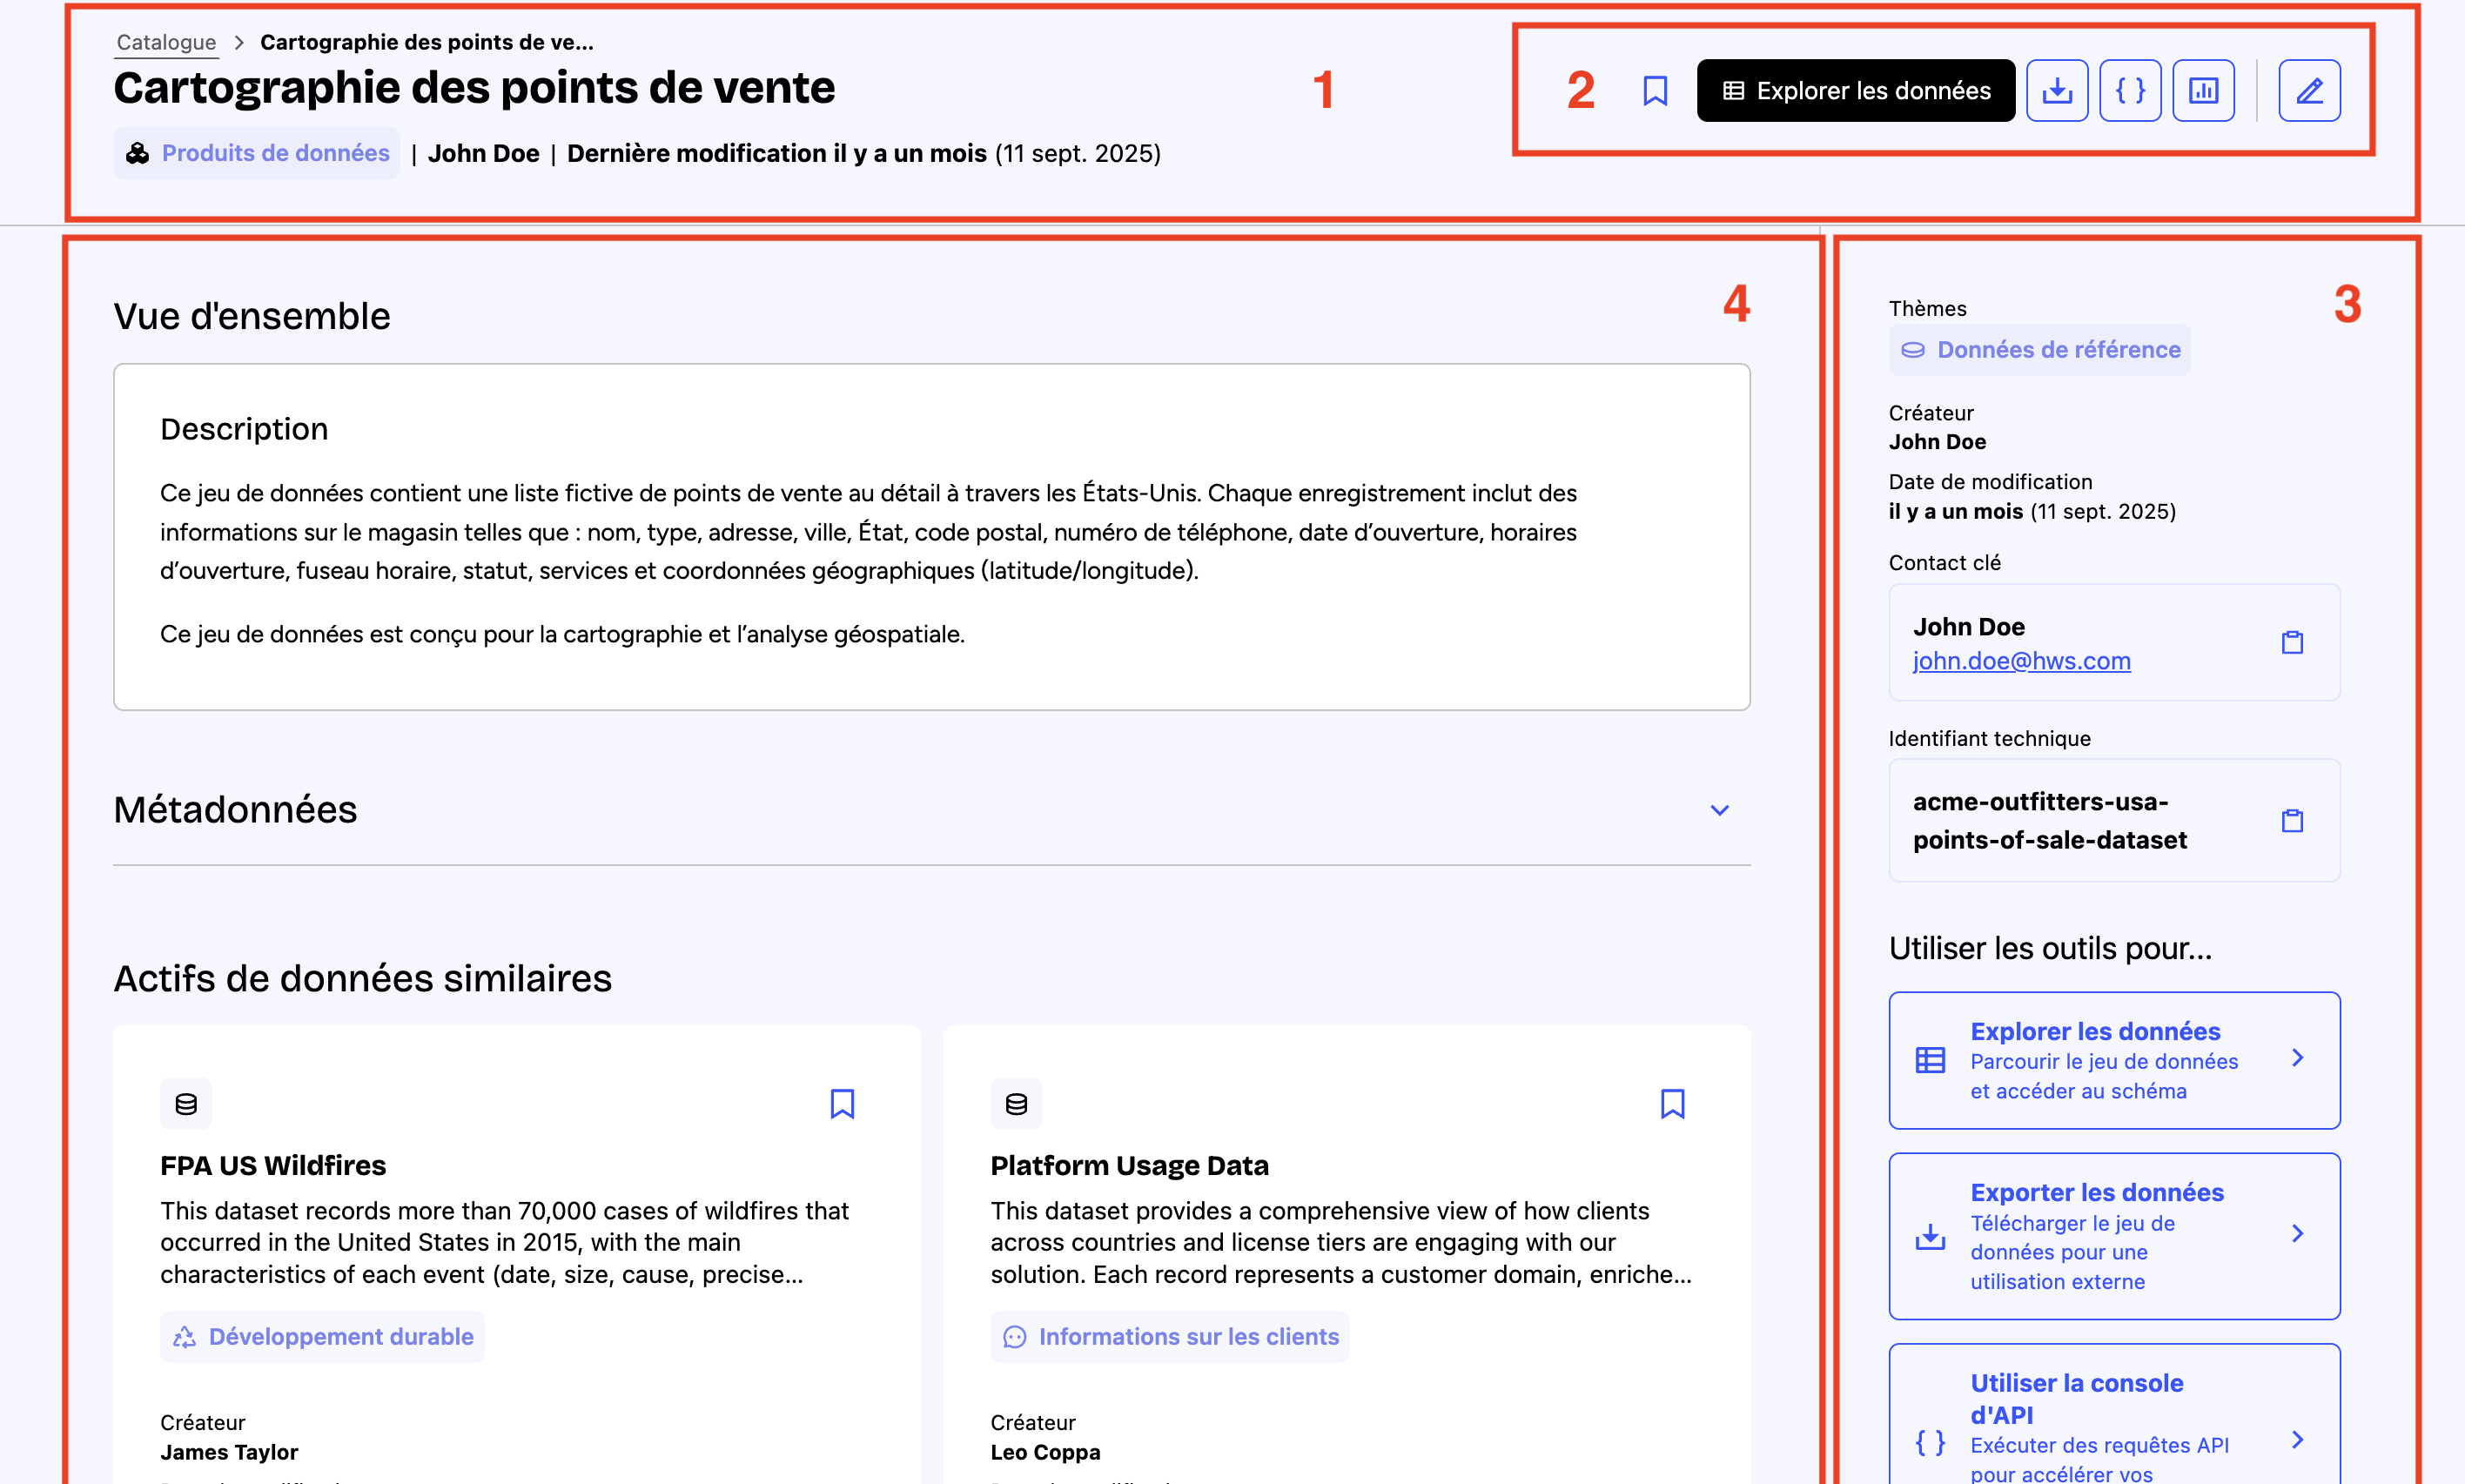Click the download icon in header toolbar

(2056, 91)
